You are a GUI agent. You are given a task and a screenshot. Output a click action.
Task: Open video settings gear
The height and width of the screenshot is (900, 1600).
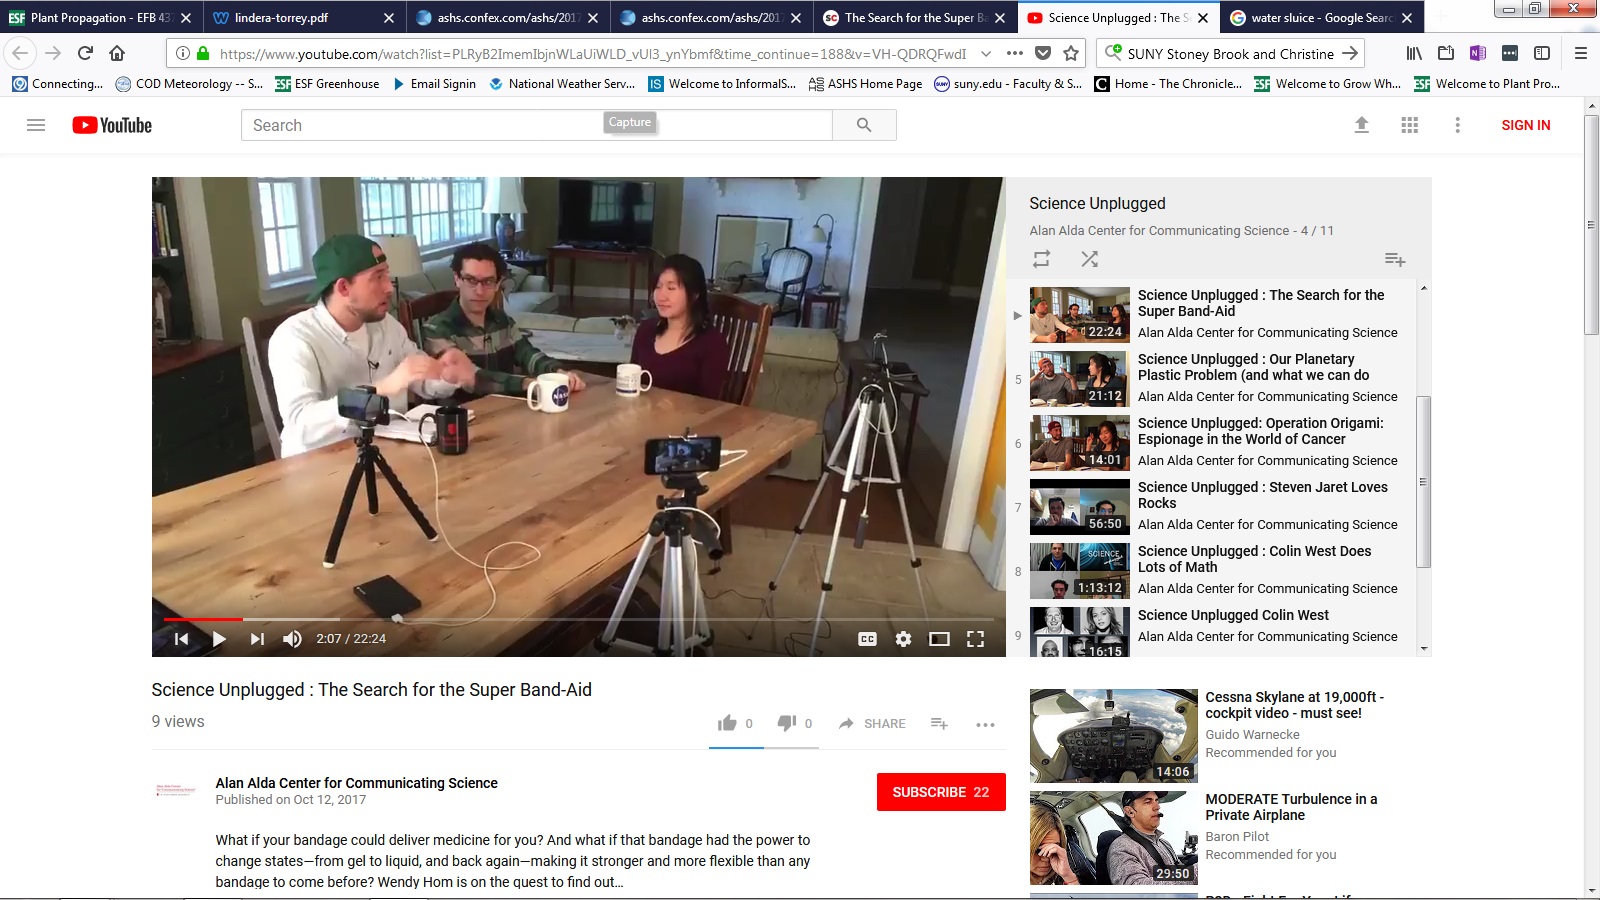click(903, 639)
